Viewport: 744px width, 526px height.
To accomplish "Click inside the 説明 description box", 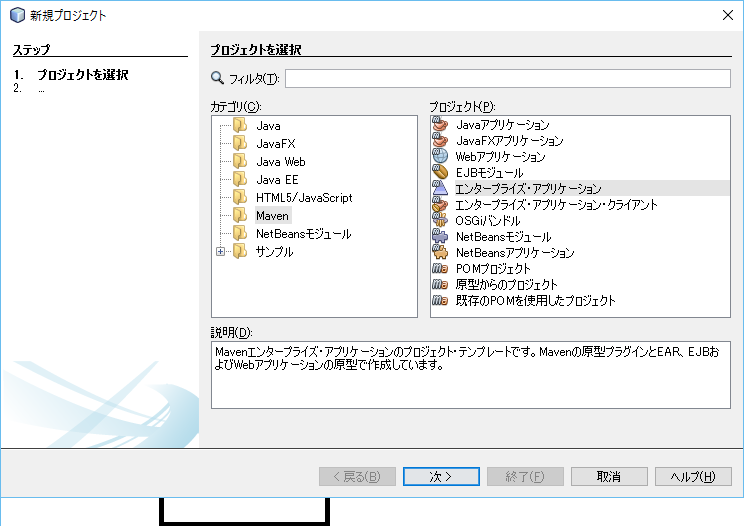I will tap(471, 375).
